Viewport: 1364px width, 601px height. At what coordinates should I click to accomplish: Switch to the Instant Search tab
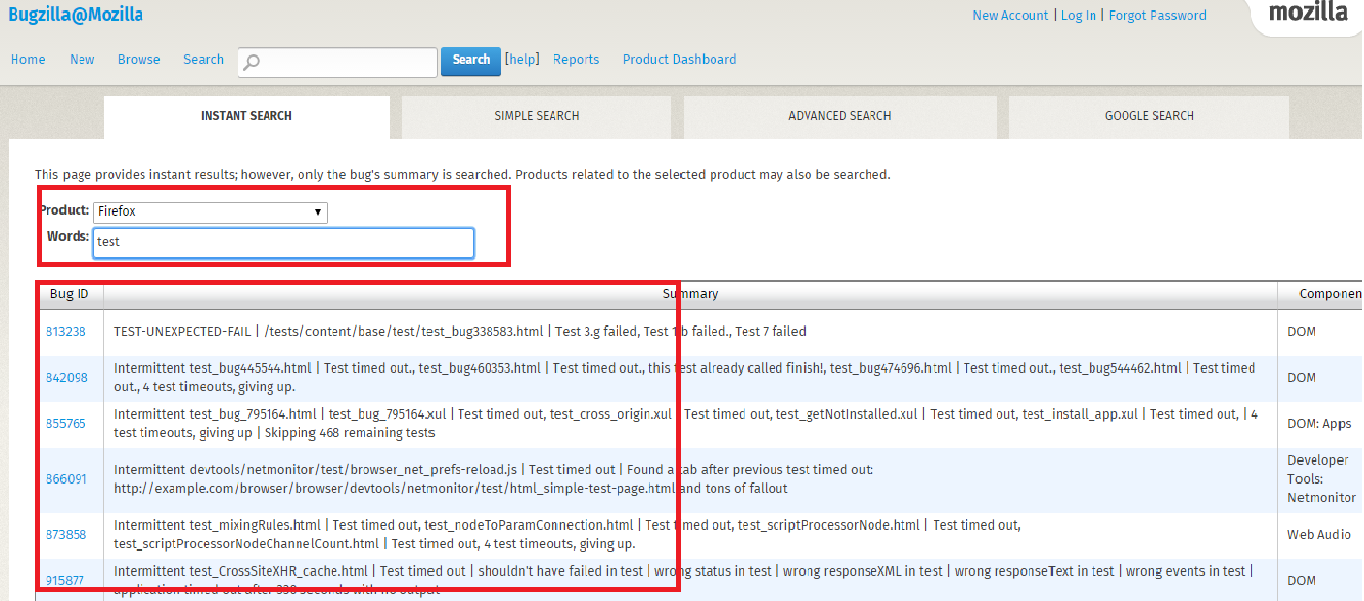click(247, 116)
